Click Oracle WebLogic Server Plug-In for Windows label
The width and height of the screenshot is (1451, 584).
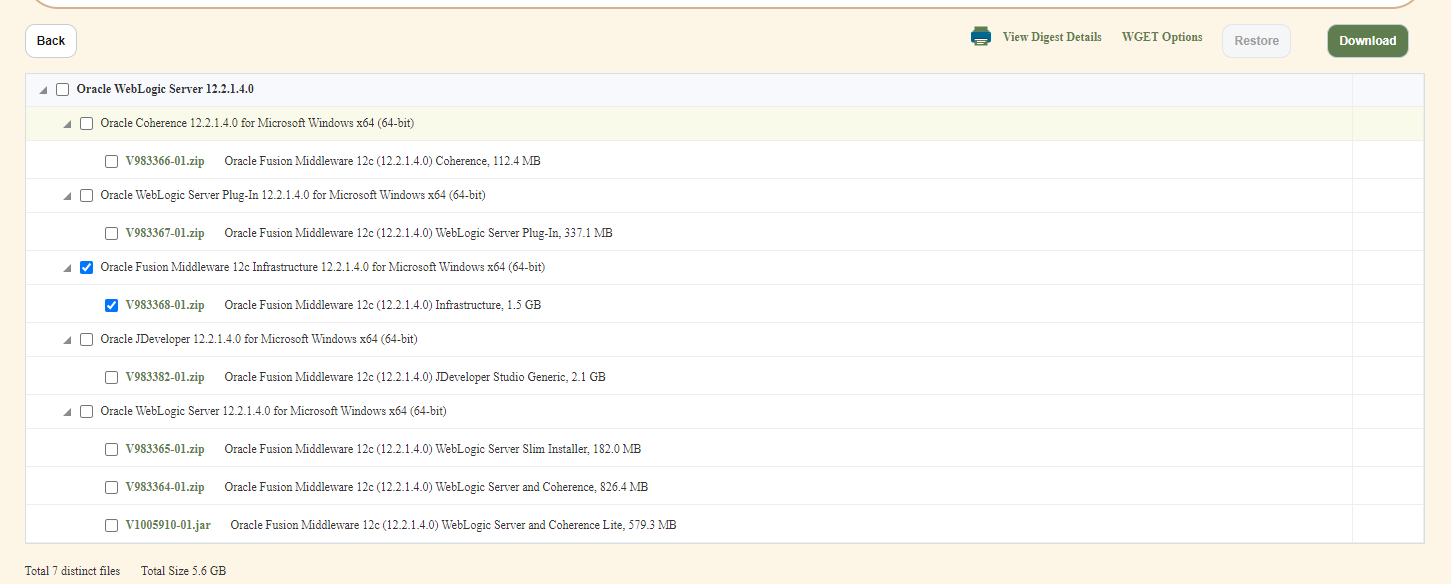click(293, 195)
